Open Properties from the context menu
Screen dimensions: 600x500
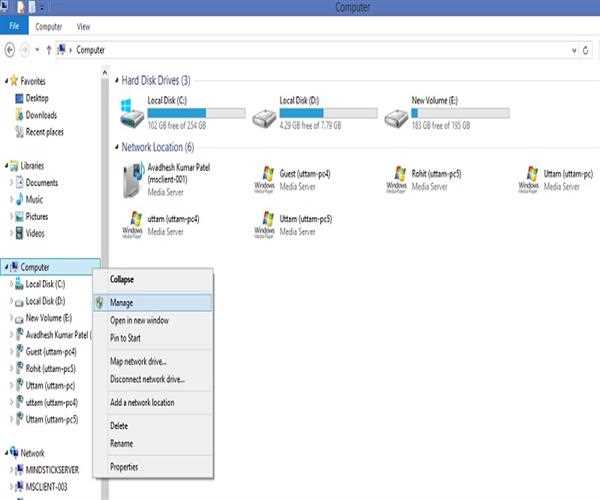(153, 467)
